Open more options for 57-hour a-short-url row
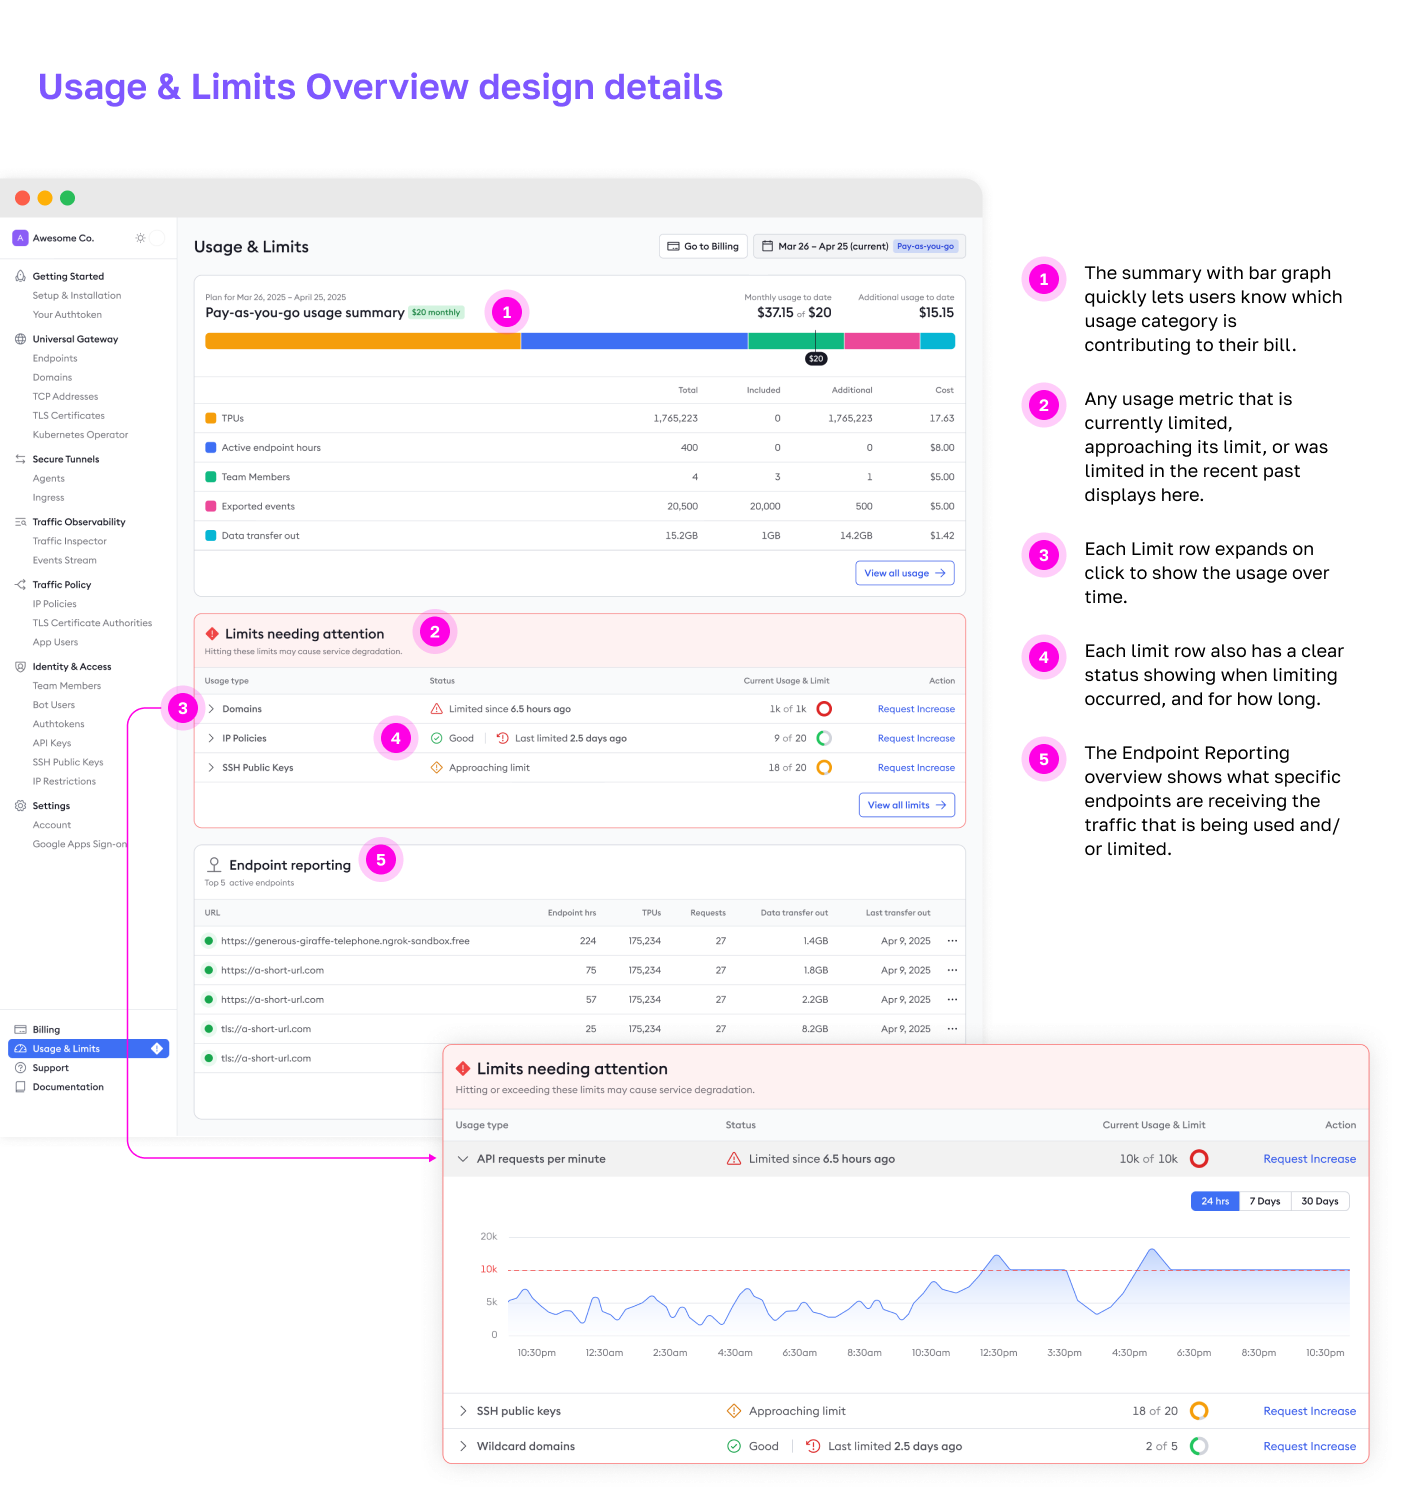Image resolution: width=1410 pixels, height=1505 pixels. click(952, 1000)
